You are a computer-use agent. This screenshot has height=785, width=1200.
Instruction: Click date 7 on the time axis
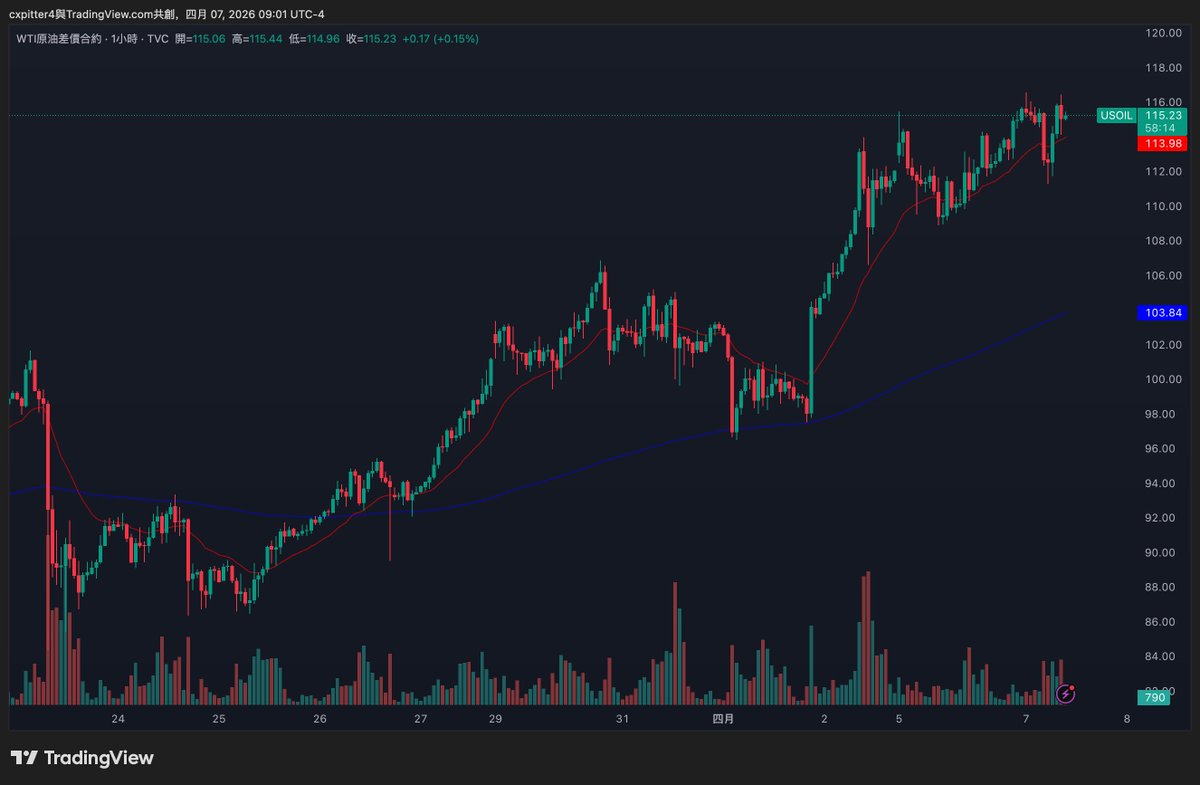(1026, 719)
